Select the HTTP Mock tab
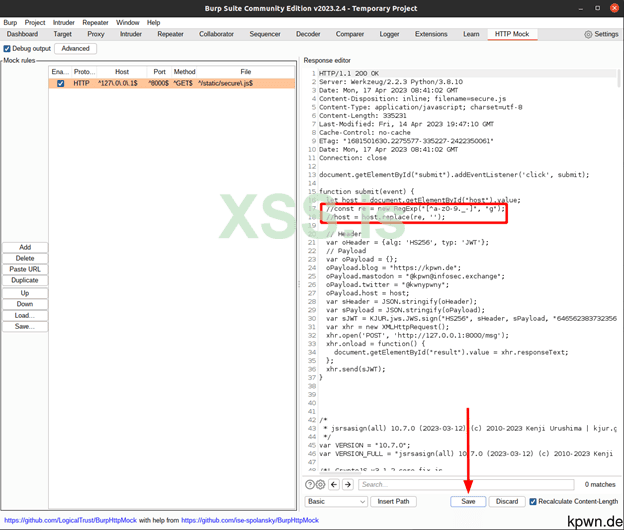The height and width of the screenshot is (530, 624). tap(512, 34)
